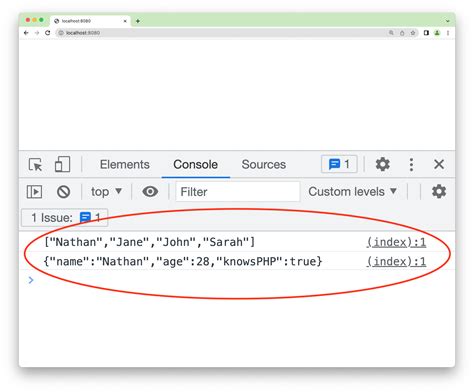Image resolution: width=474 pixels, height=392 pixels.
Task: Go back in browser history
Action: click(26, 33)
